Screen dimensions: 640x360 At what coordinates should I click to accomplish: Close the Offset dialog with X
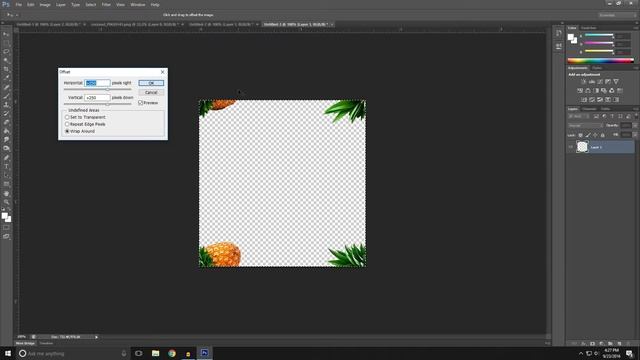[x=163, y=72]
